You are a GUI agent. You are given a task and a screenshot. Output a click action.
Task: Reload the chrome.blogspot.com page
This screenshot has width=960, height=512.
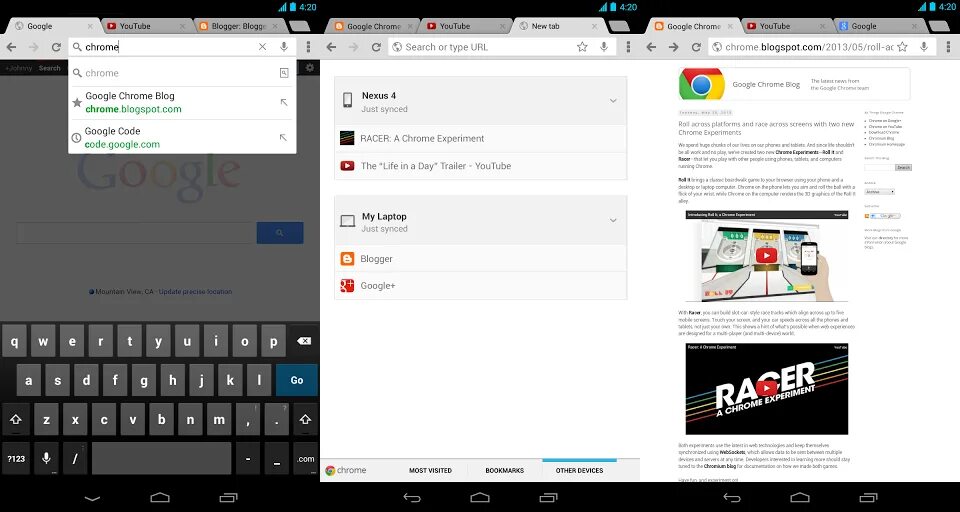[x=696, y=47]
